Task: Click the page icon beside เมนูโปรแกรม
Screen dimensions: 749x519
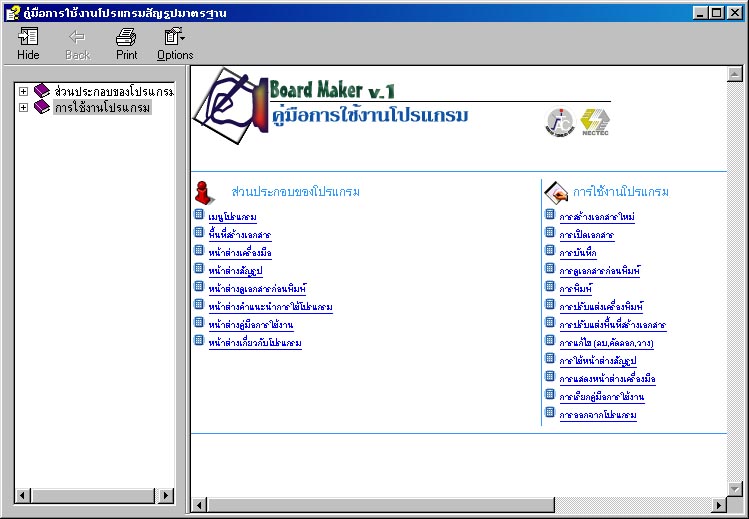Action: coord(199,214)
